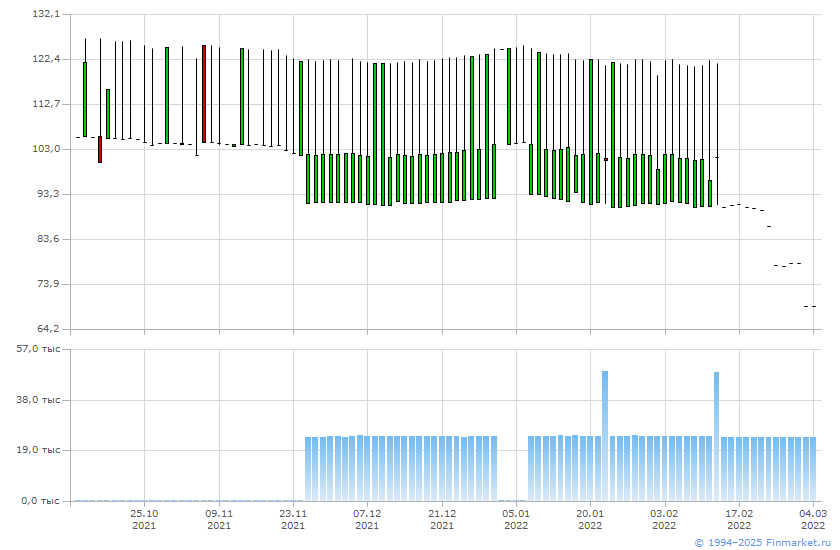Click the 17.02 2022 date label

click(x=739, y=519)
